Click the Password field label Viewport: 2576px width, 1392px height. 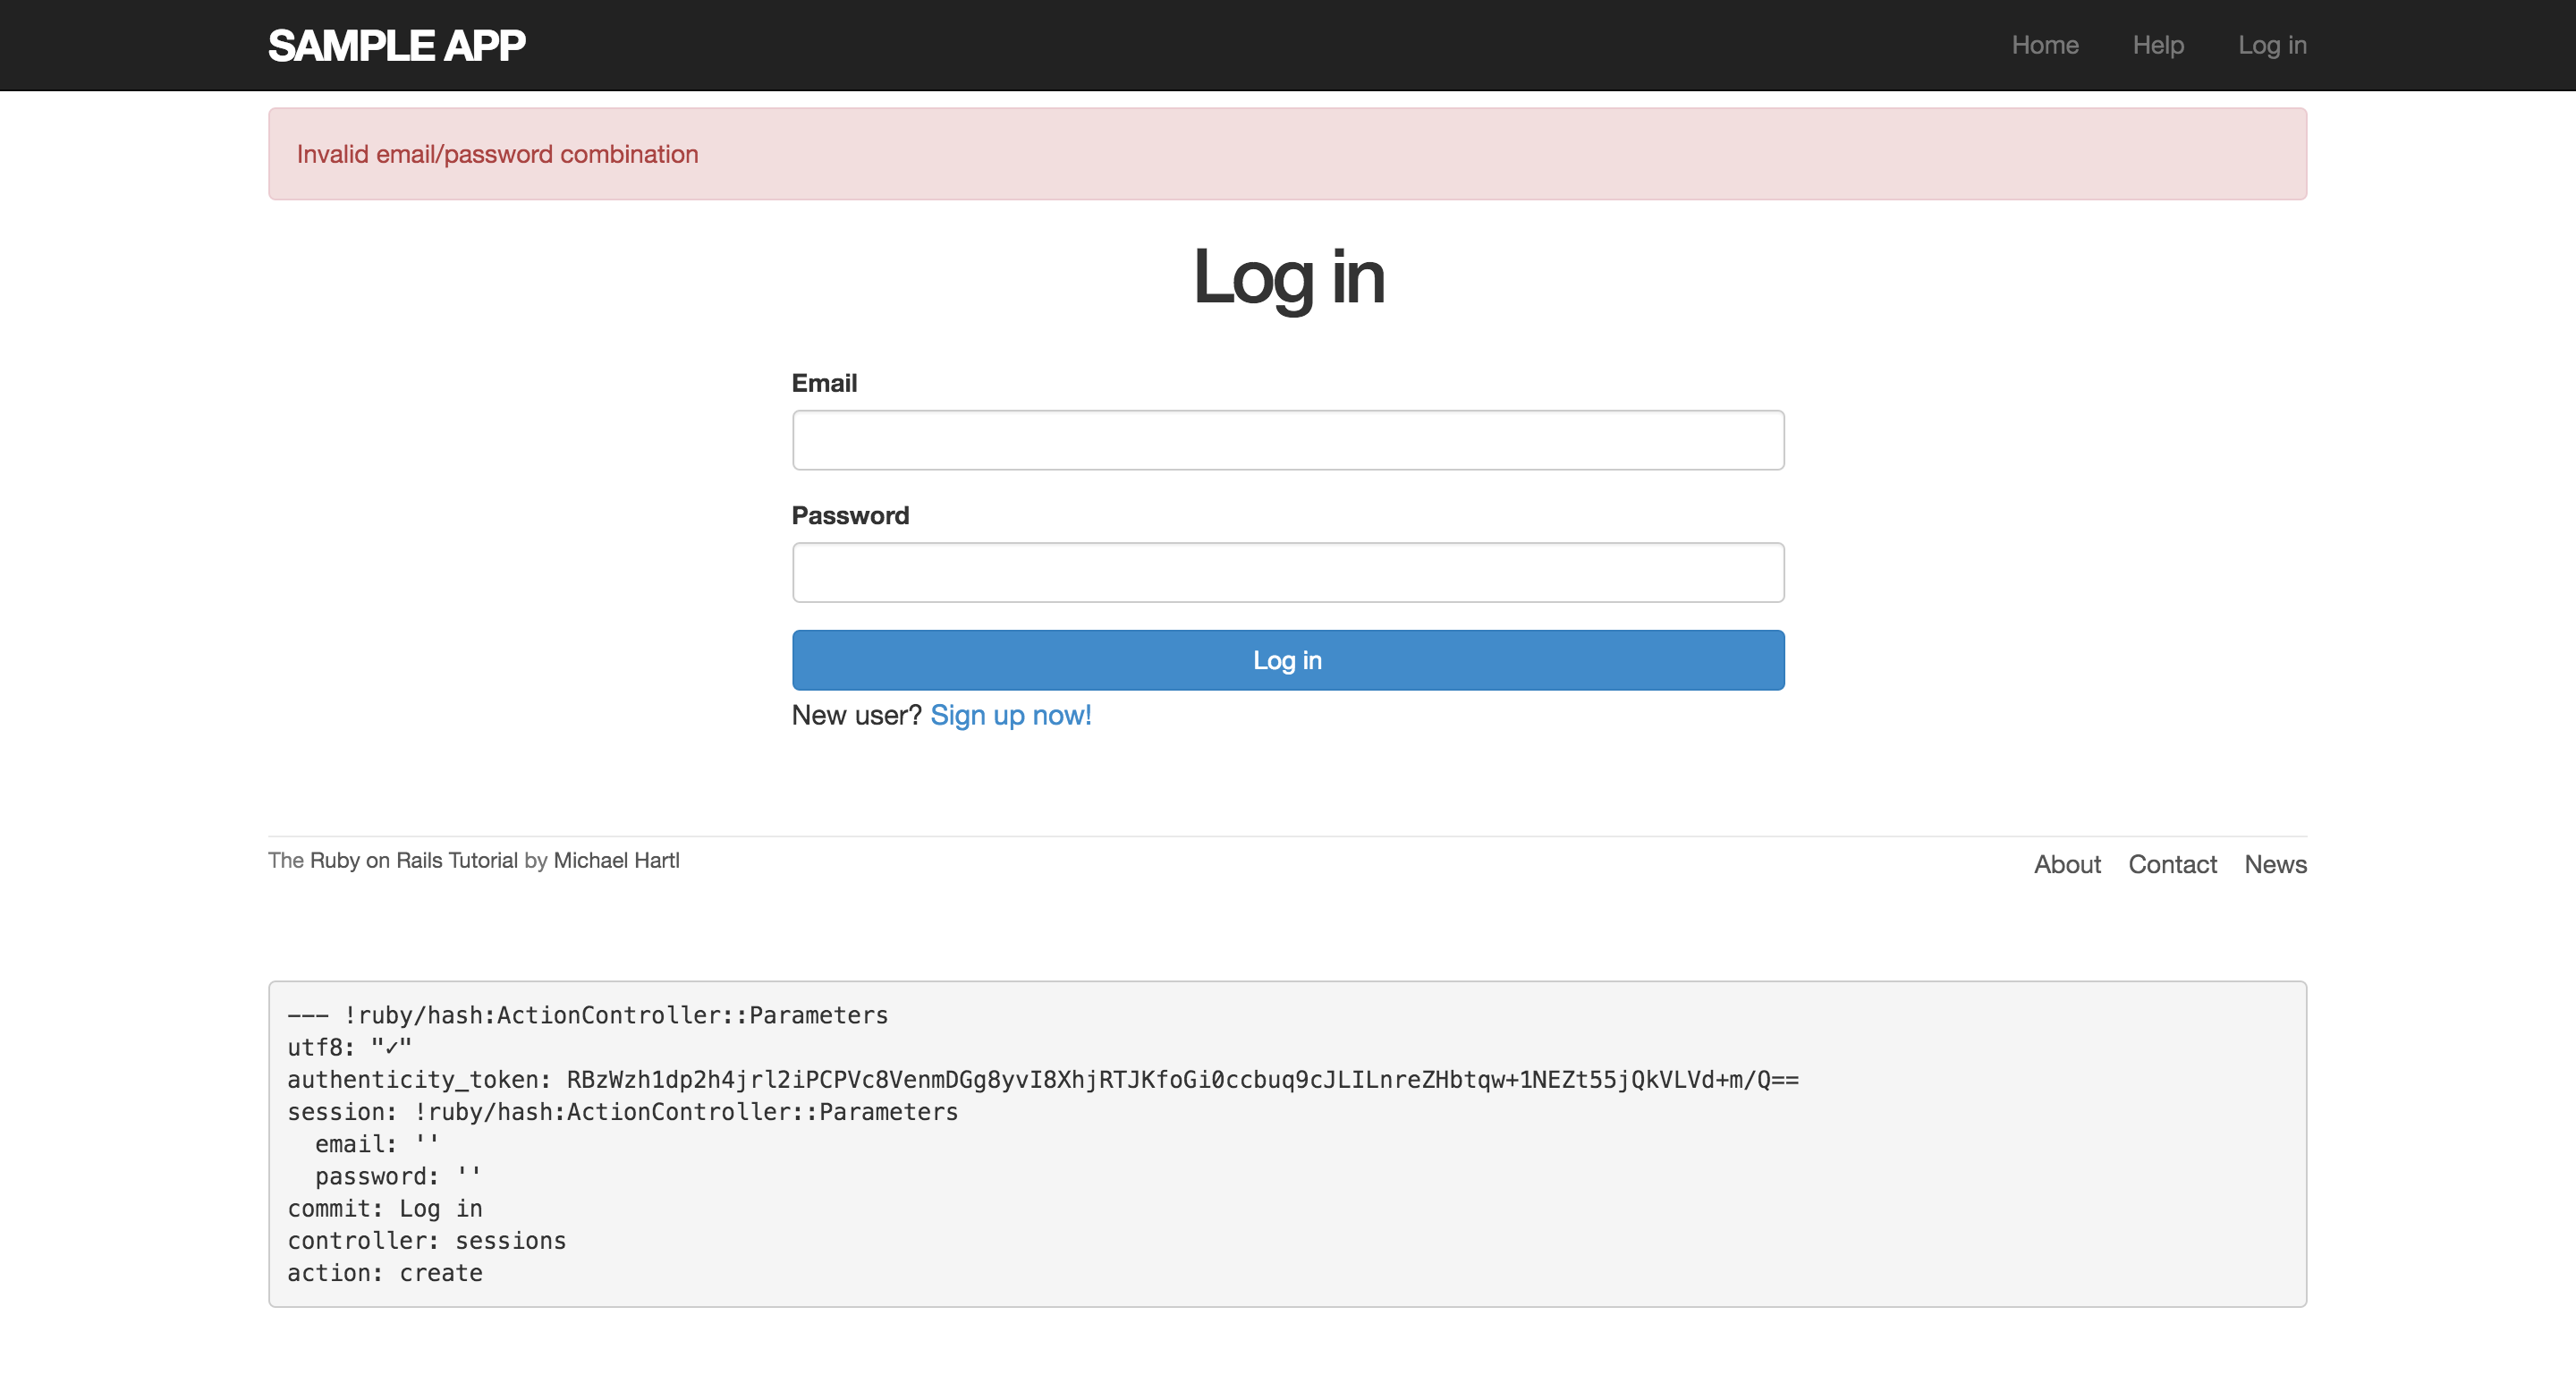coord(850,515)
